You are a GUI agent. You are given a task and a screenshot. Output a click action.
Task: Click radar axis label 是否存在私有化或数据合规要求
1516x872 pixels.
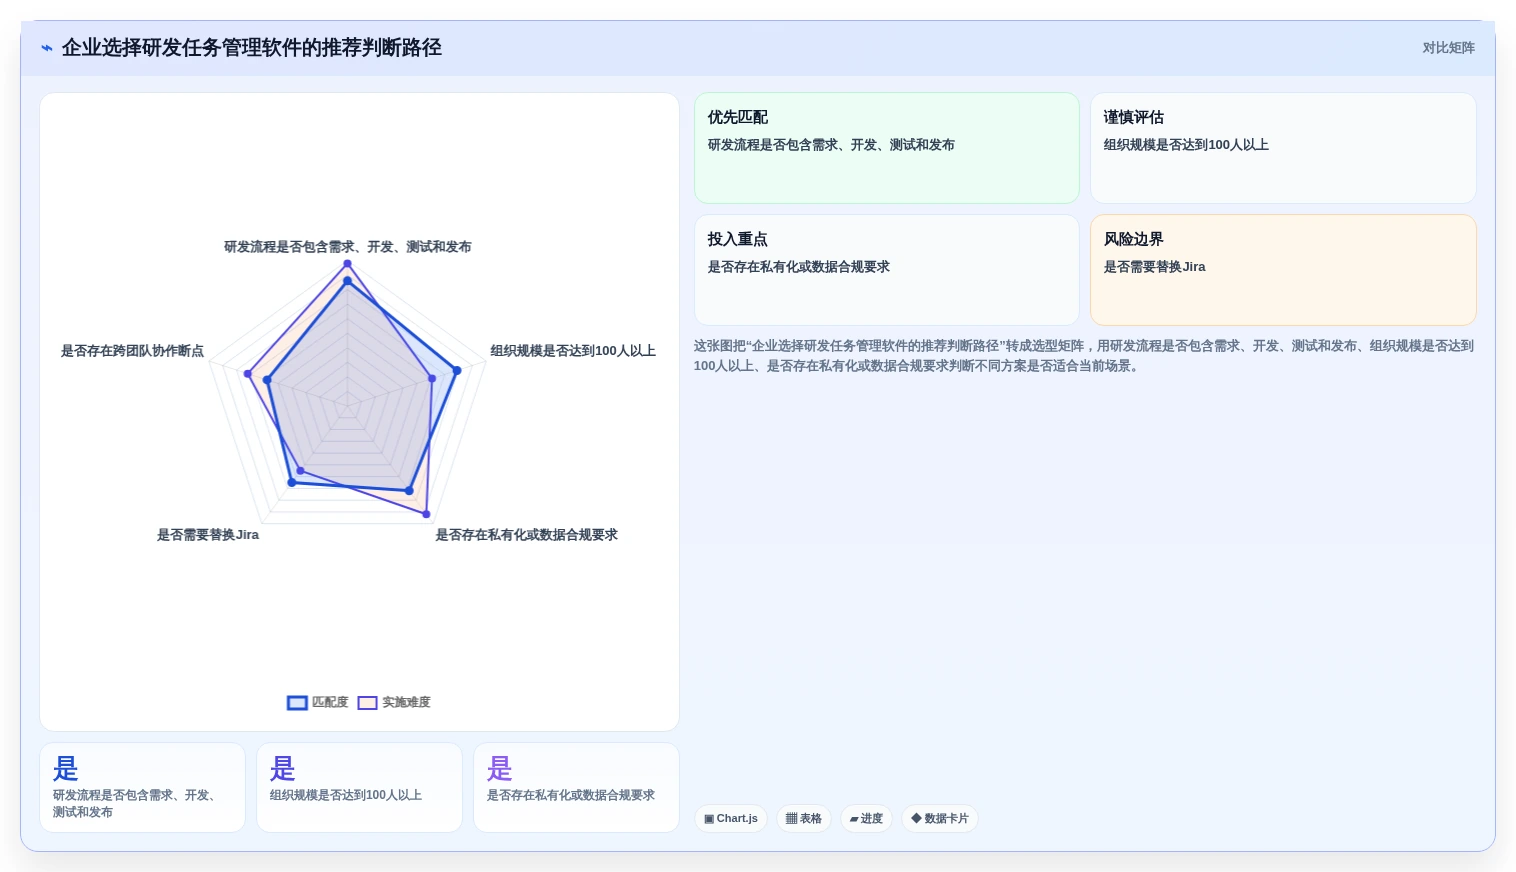[x=526, y=535]
